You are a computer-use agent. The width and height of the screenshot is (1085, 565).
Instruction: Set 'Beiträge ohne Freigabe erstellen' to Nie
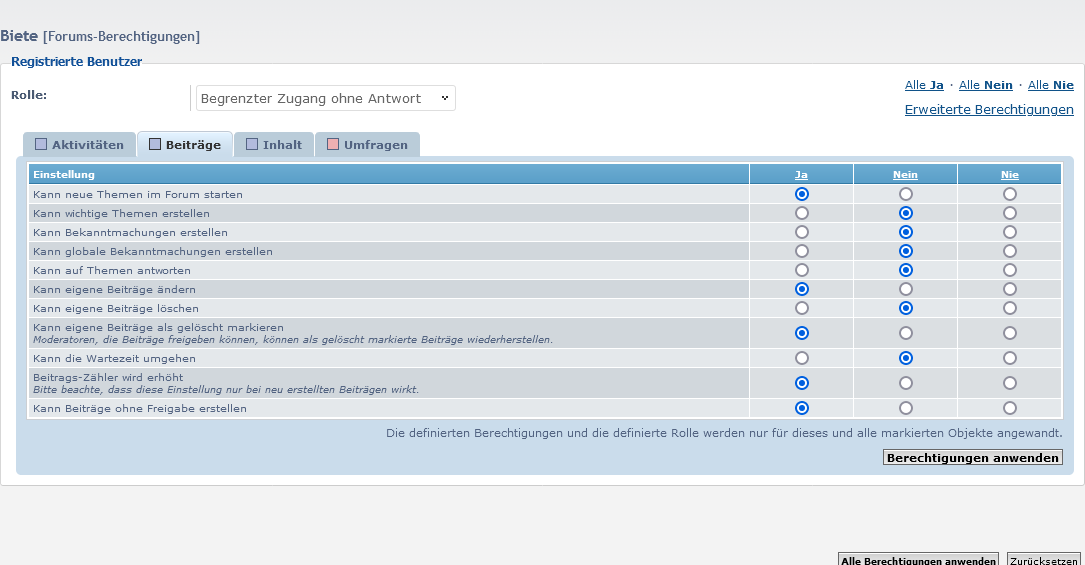(1010, 408)
